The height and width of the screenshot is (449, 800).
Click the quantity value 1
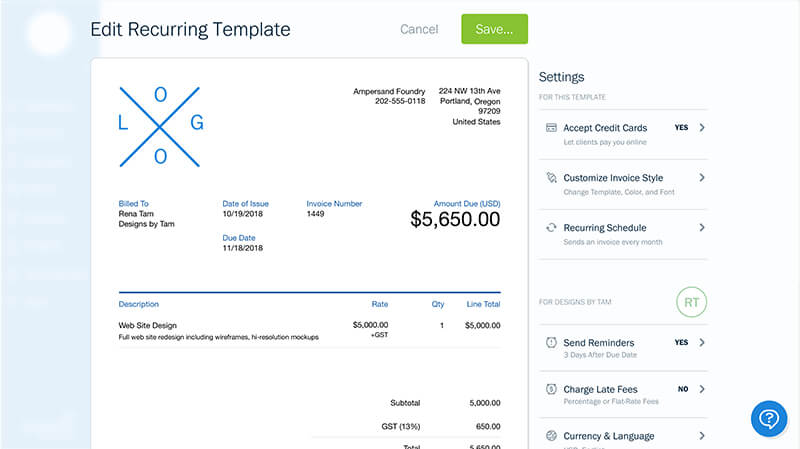[442, 325]
